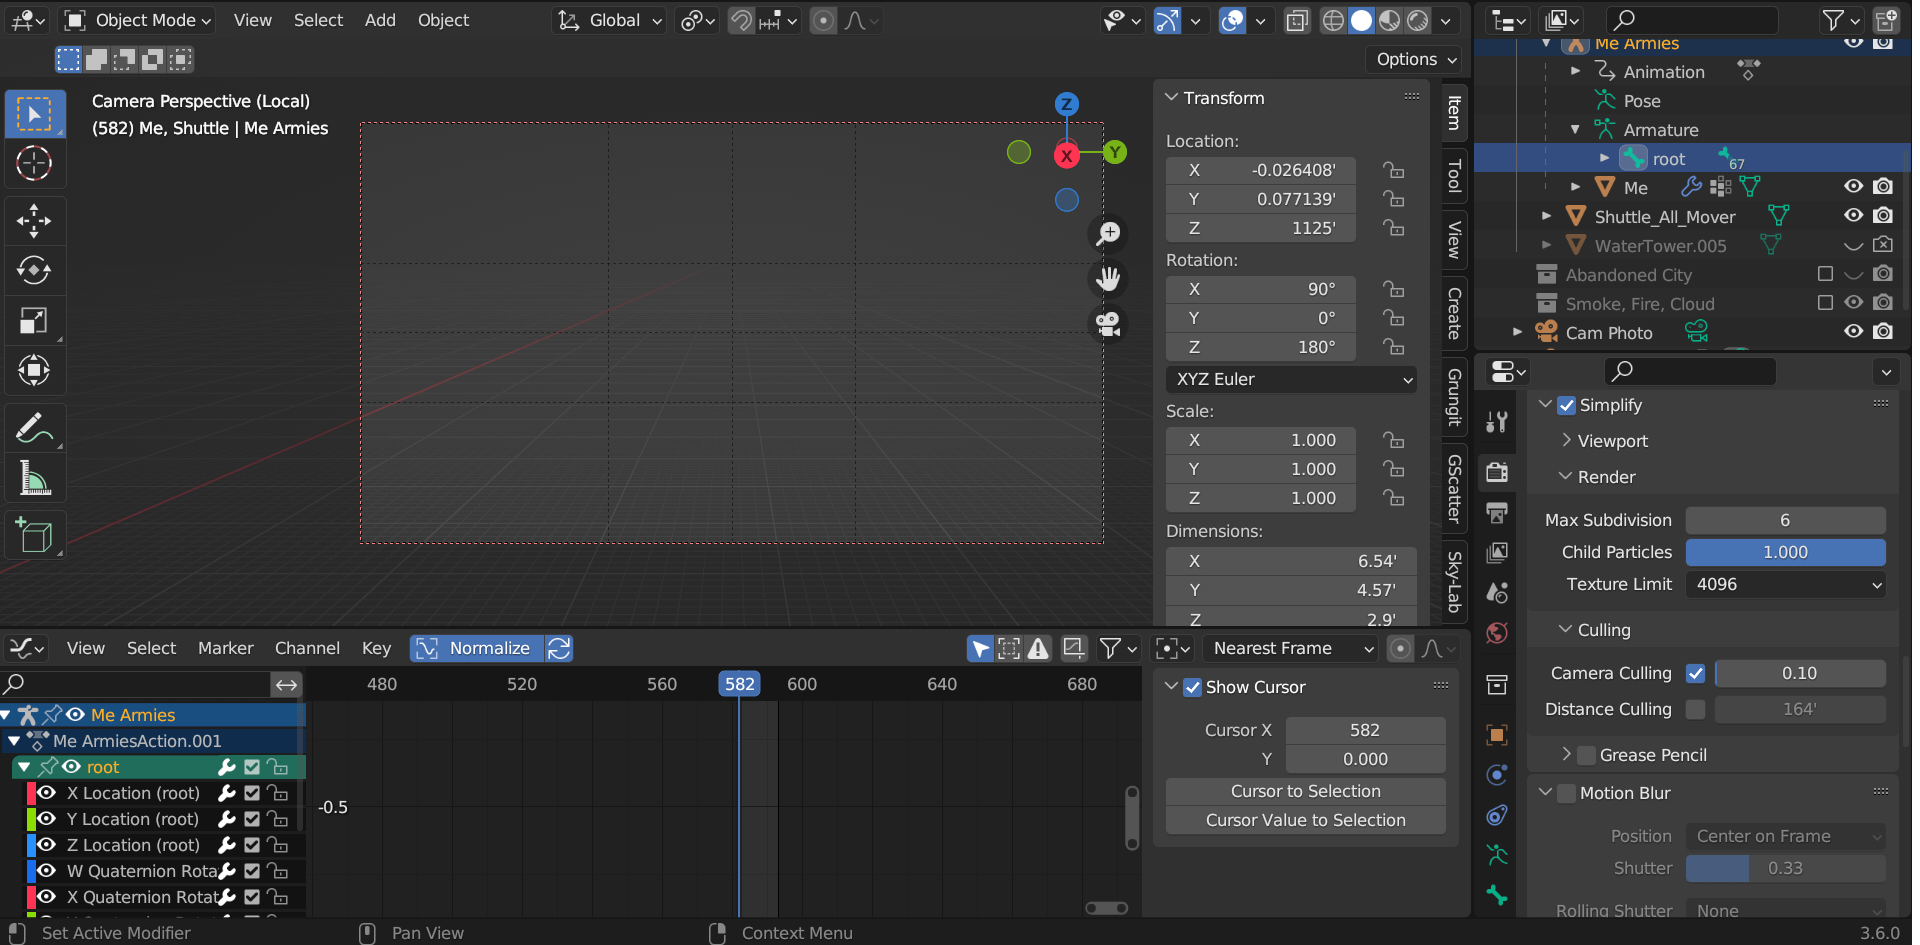Enable the Distance Culling checkbox
This screenshot has width=1920, height=945.
click(1695, 709)
